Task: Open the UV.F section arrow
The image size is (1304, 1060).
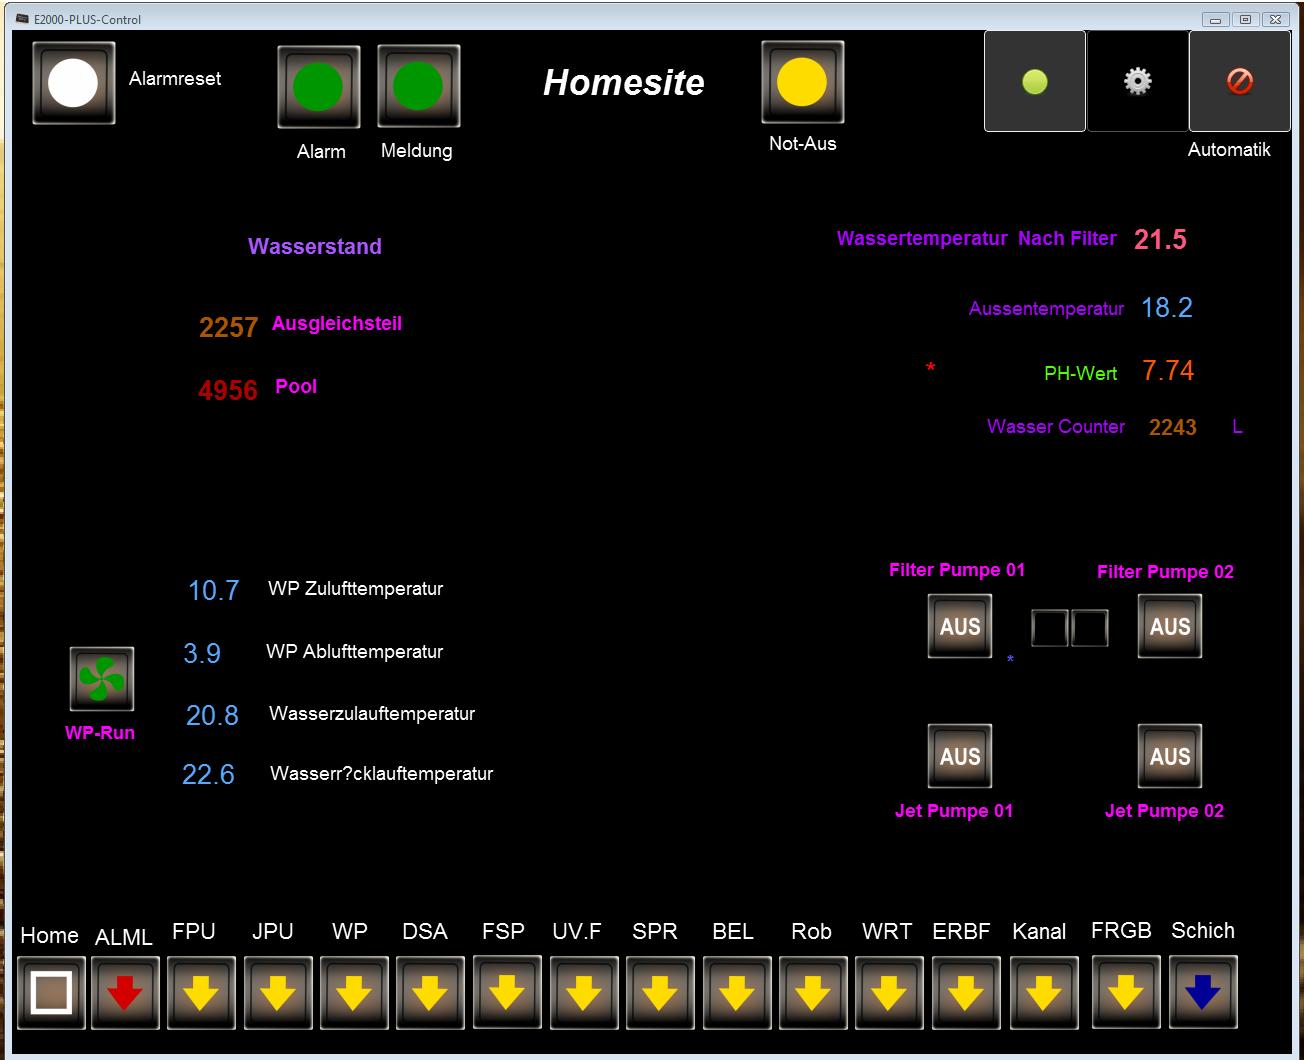Action: [583, 993]
